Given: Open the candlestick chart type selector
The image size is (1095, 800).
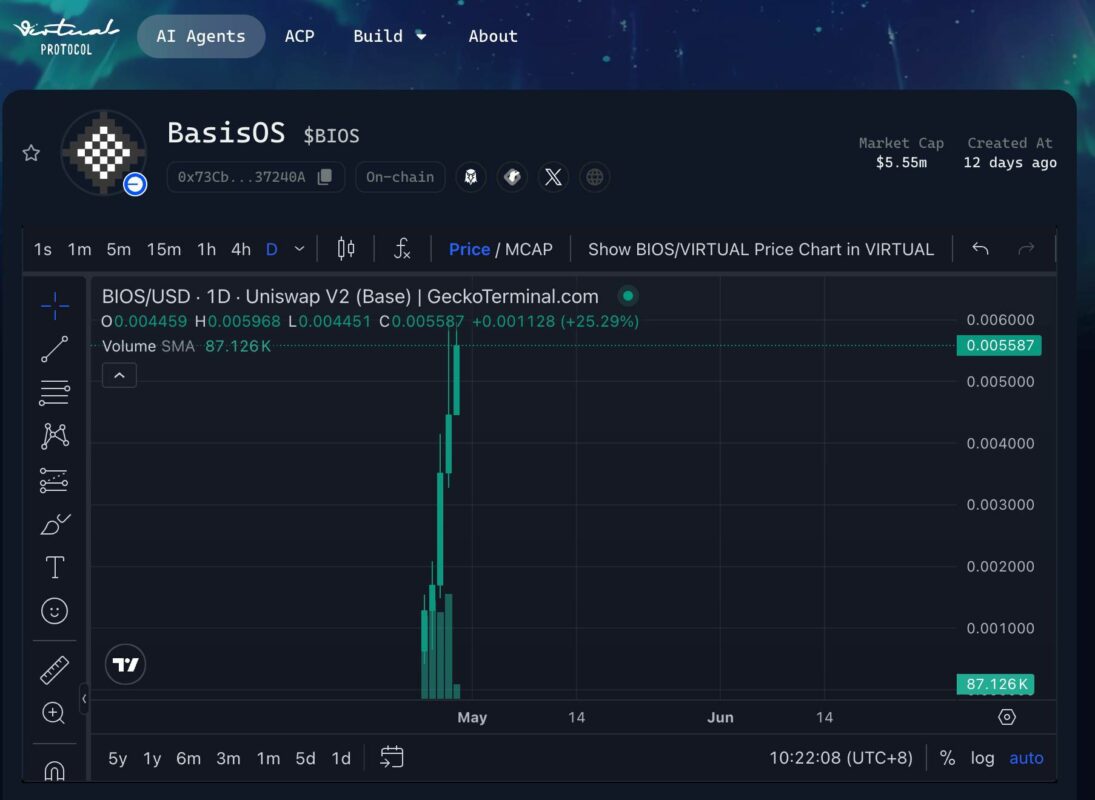Looking at the screenshot, I should pyautogui.click(x=346, y=249).
